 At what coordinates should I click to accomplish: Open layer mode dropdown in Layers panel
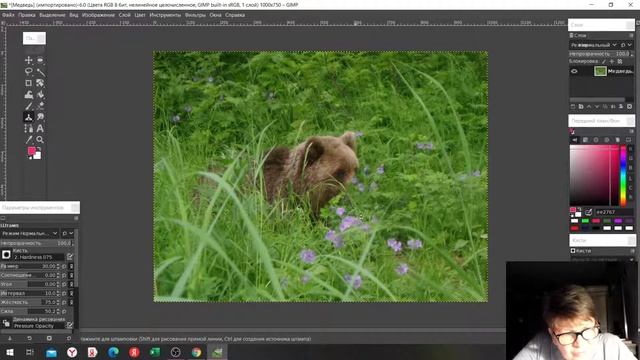pos(594,44)
